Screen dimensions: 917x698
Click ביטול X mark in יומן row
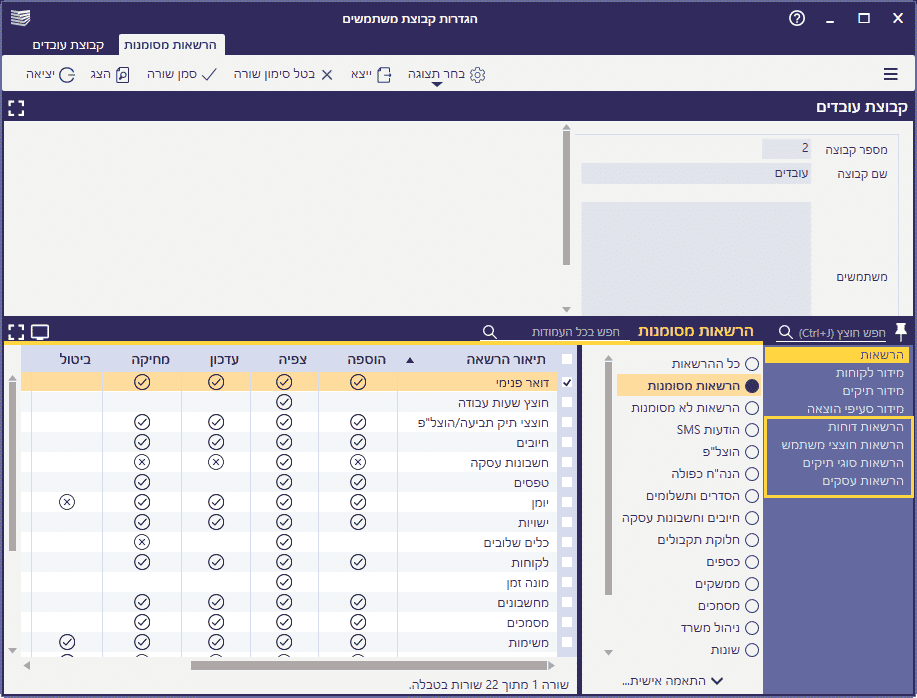(x=67, y=502)
